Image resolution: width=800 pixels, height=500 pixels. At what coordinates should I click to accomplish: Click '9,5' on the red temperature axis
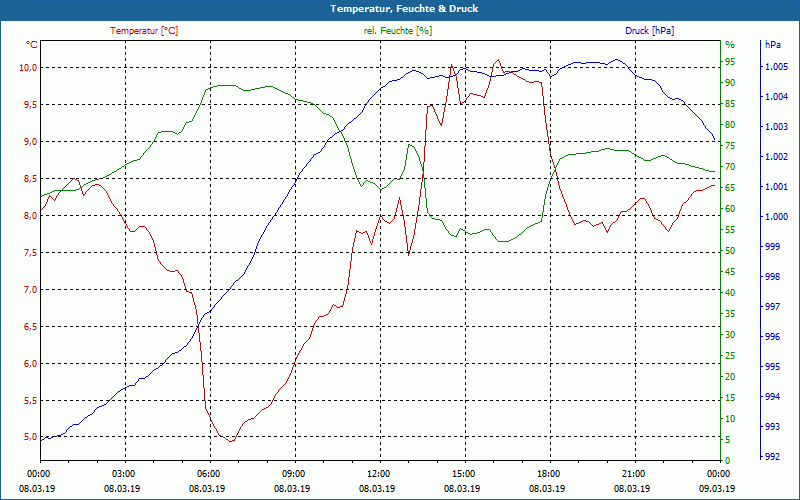(x=31, y=105)
